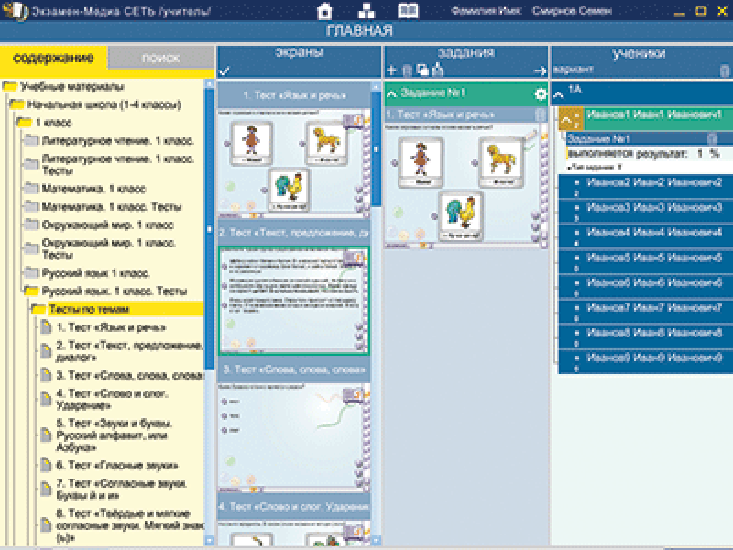Open test preview thumbnail inside Задание №1

pyautogui.click(x=466, y=185)
